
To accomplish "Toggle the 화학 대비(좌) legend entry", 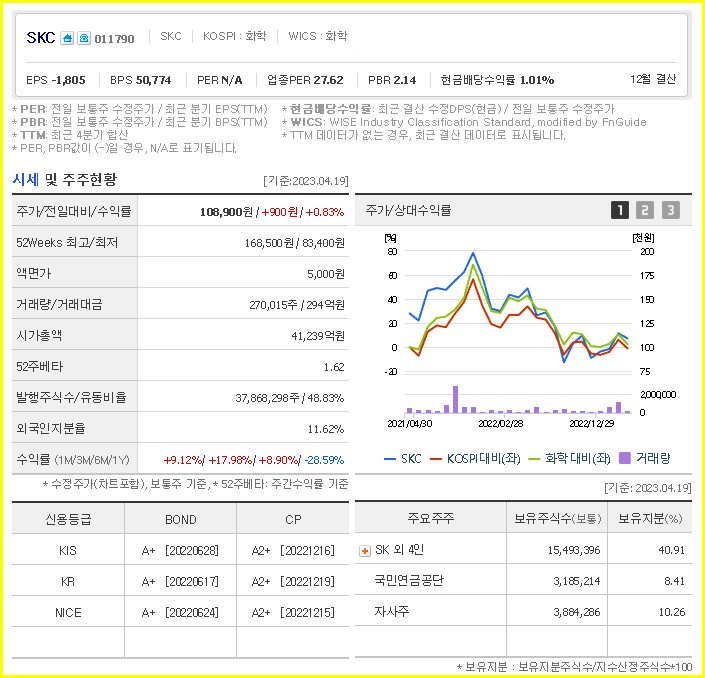I will tap(570, 459).
